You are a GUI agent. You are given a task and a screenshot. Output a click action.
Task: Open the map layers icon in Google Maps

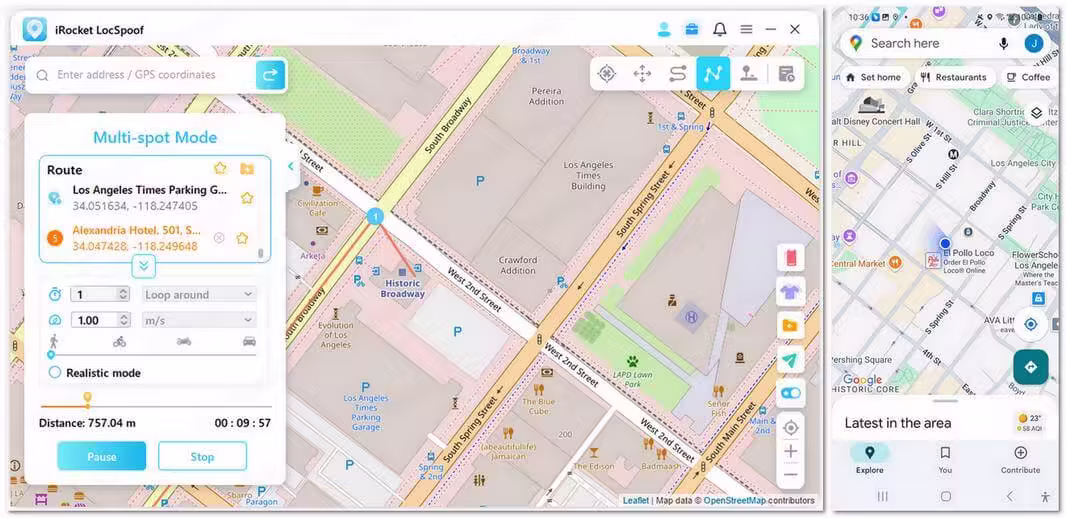(1036, 113)
